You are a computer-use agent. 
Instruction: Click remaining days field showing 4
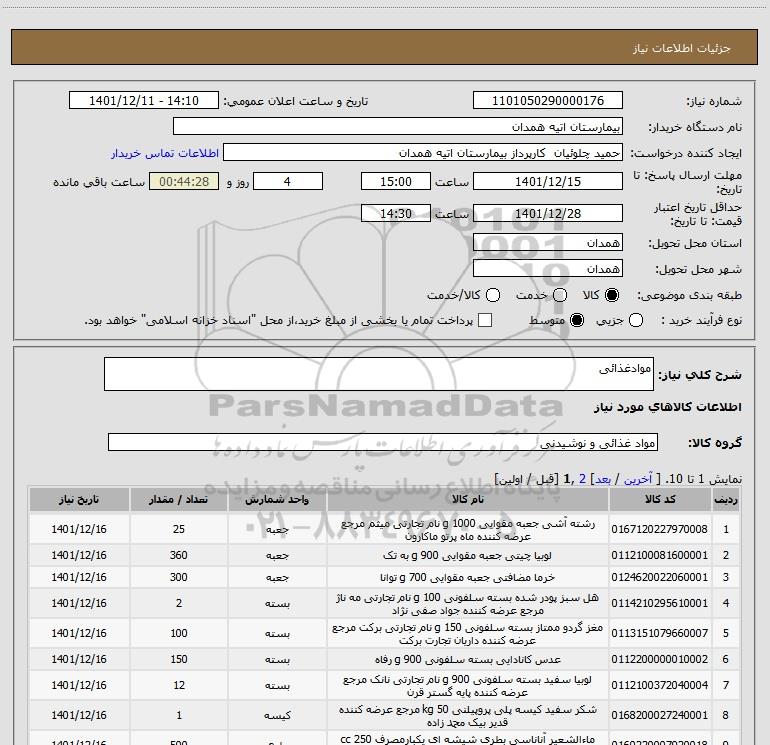click(x=288, y=181)
